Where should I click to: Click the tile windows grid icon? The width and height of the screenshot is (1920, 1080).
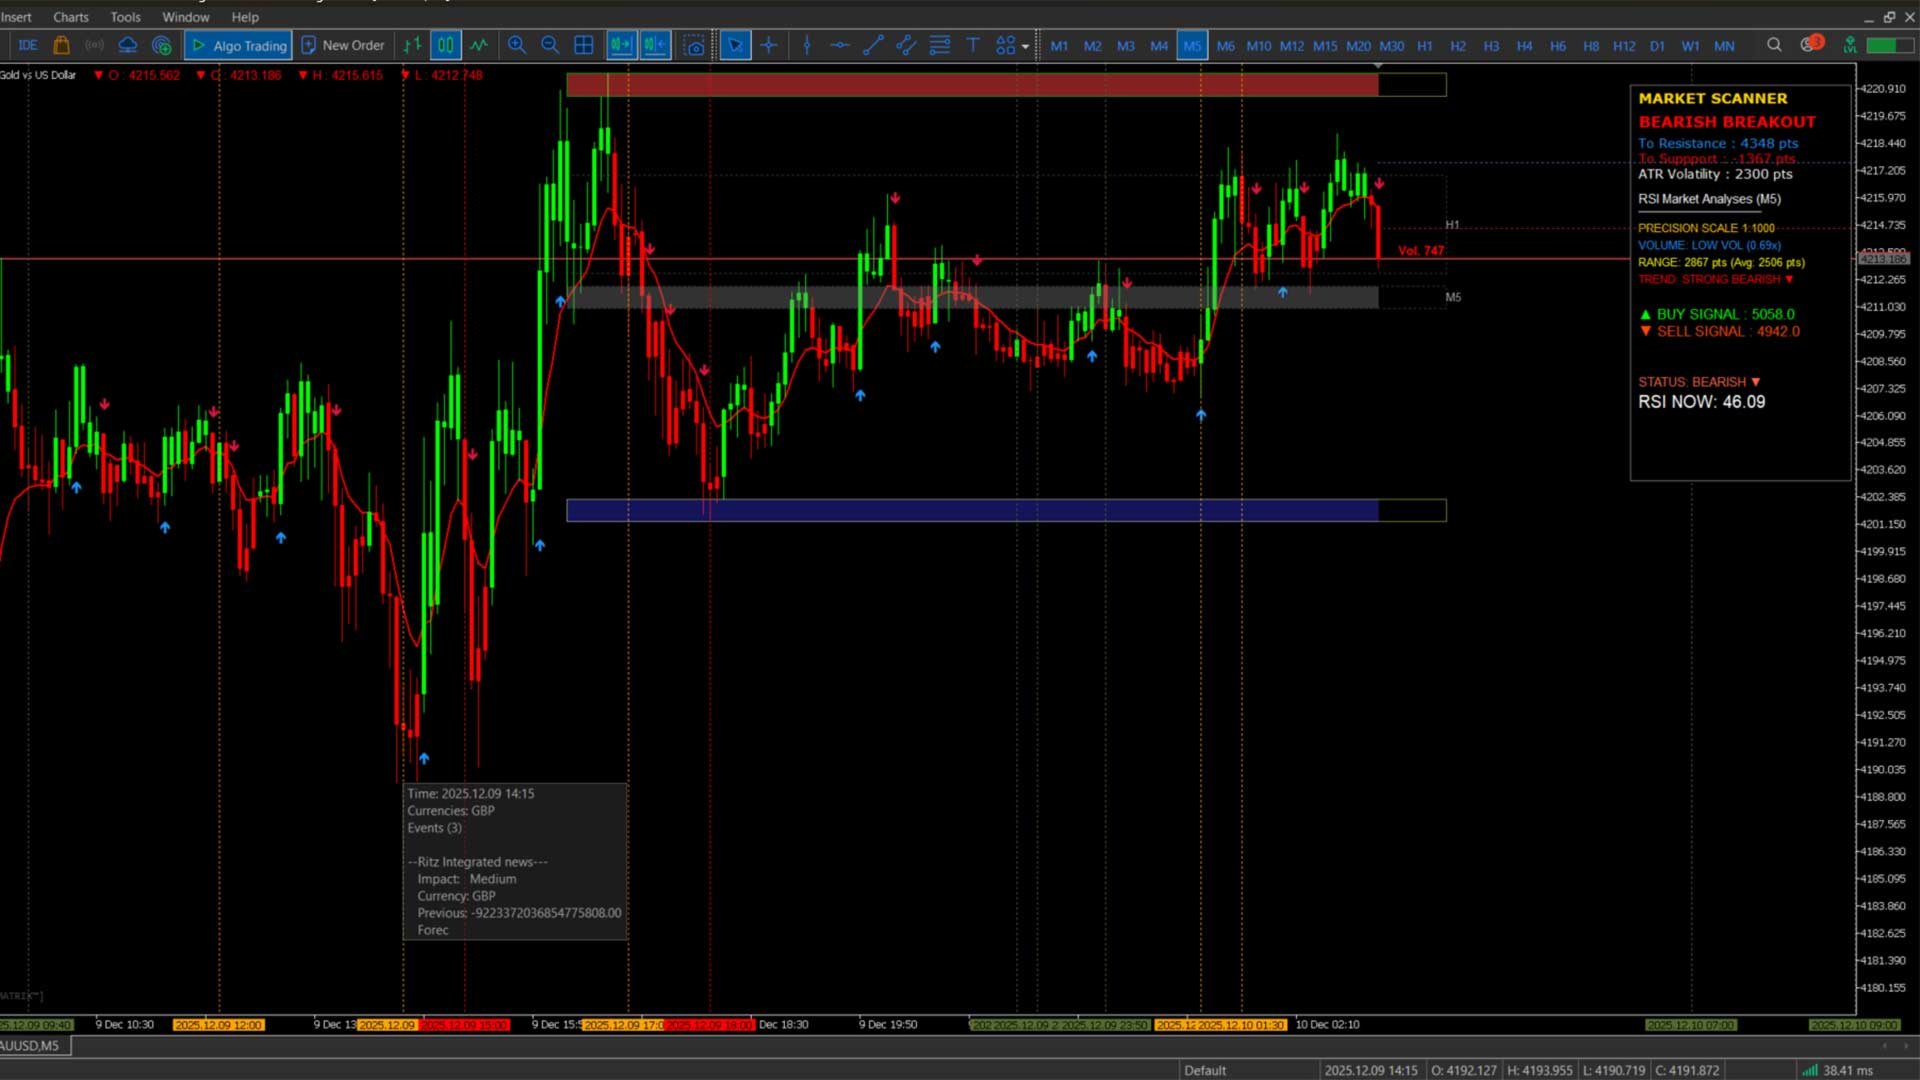coord(584,45)
